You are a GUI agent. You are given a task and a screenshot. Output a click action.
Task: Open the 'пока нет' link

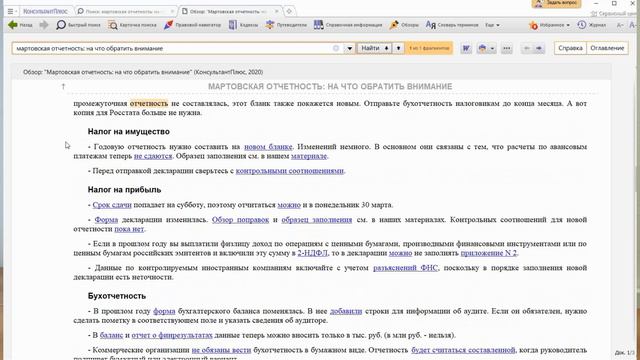point(129,229)
